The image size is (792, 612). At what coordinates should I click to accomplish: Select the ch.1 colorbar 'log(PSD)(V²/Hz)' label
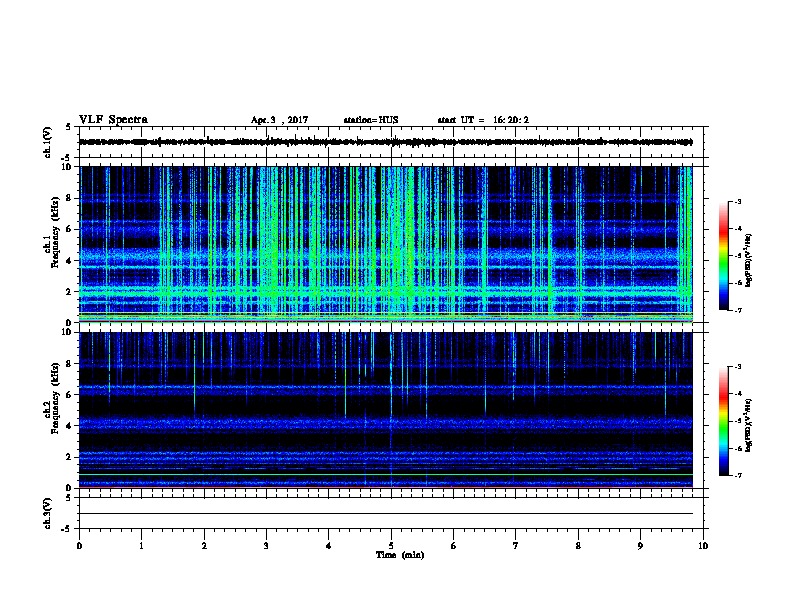(x=749, y=260)
